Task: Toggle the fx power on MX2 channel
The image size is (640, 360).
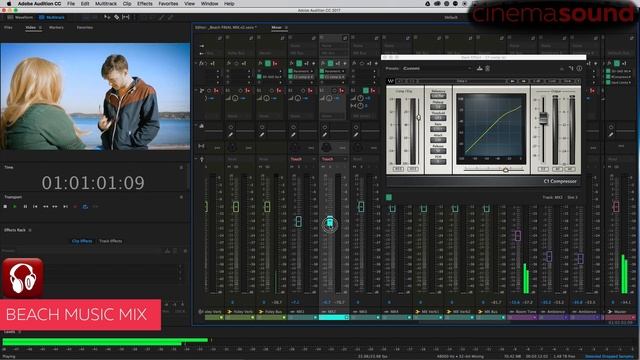Action: pyautogui.click(x=331, y=63)
